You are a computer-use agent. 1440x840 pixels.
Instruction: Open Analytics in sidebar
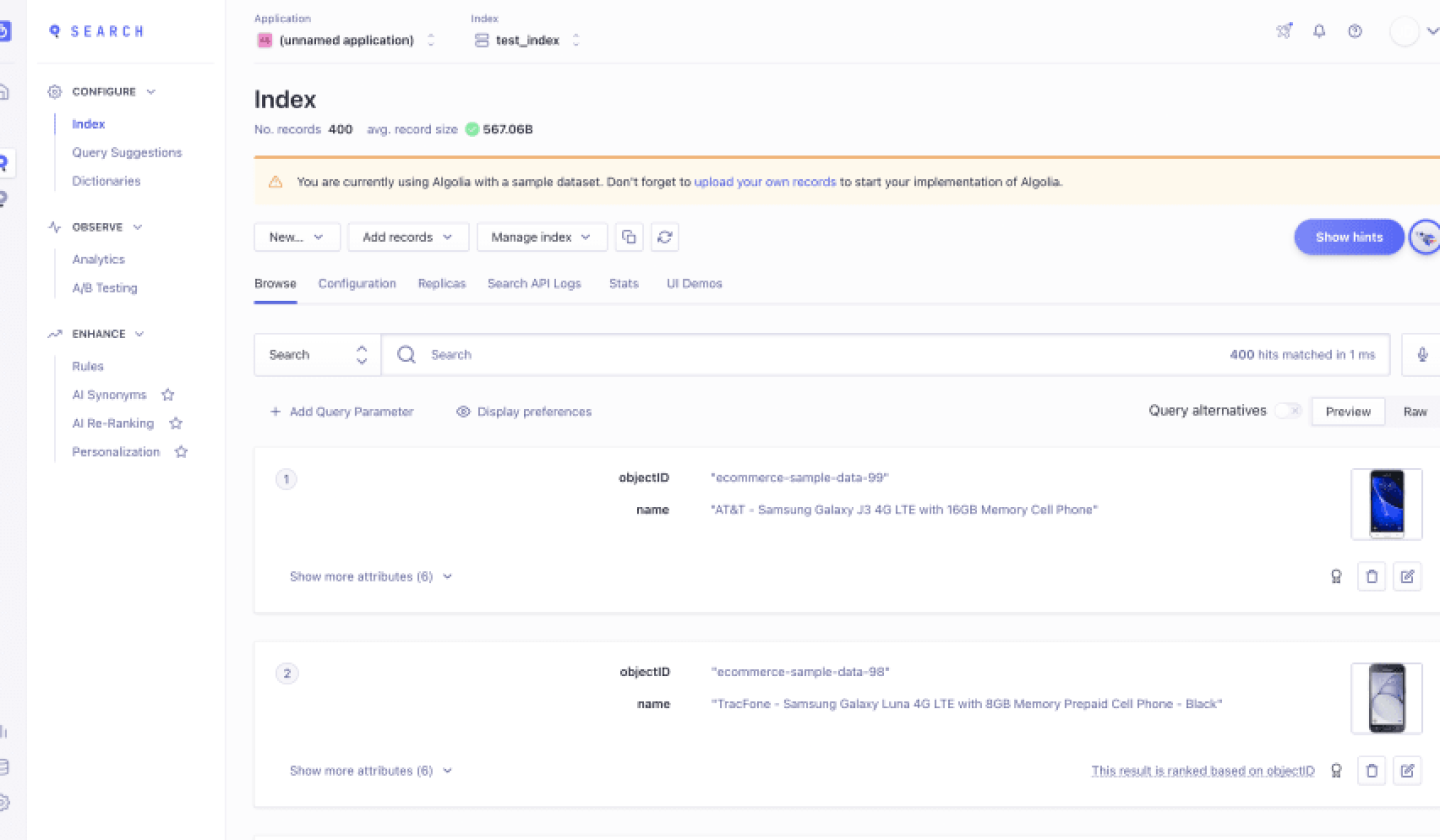pyautogui.click(x=98, y=259)
